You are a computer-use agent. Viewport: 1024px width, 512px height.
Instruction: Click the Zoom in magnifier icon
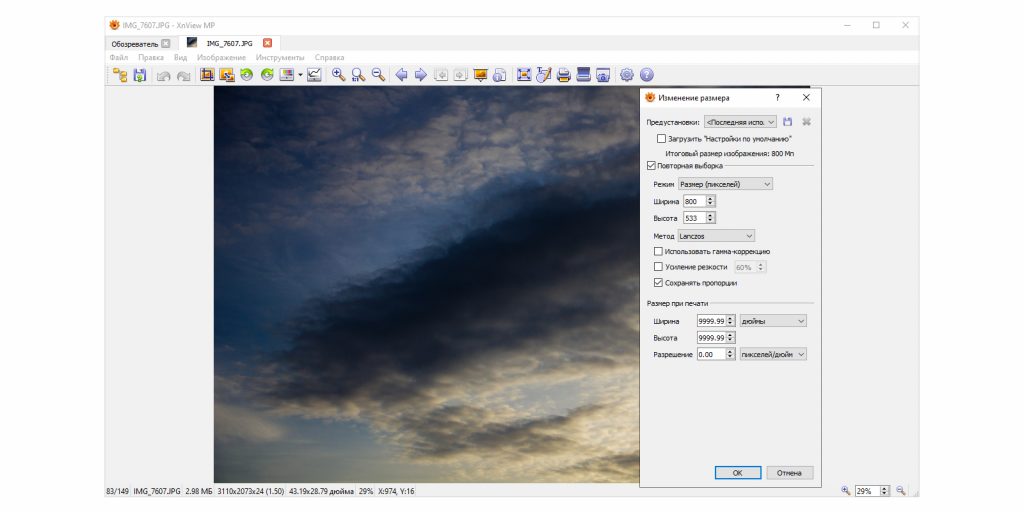pos(338,75)
